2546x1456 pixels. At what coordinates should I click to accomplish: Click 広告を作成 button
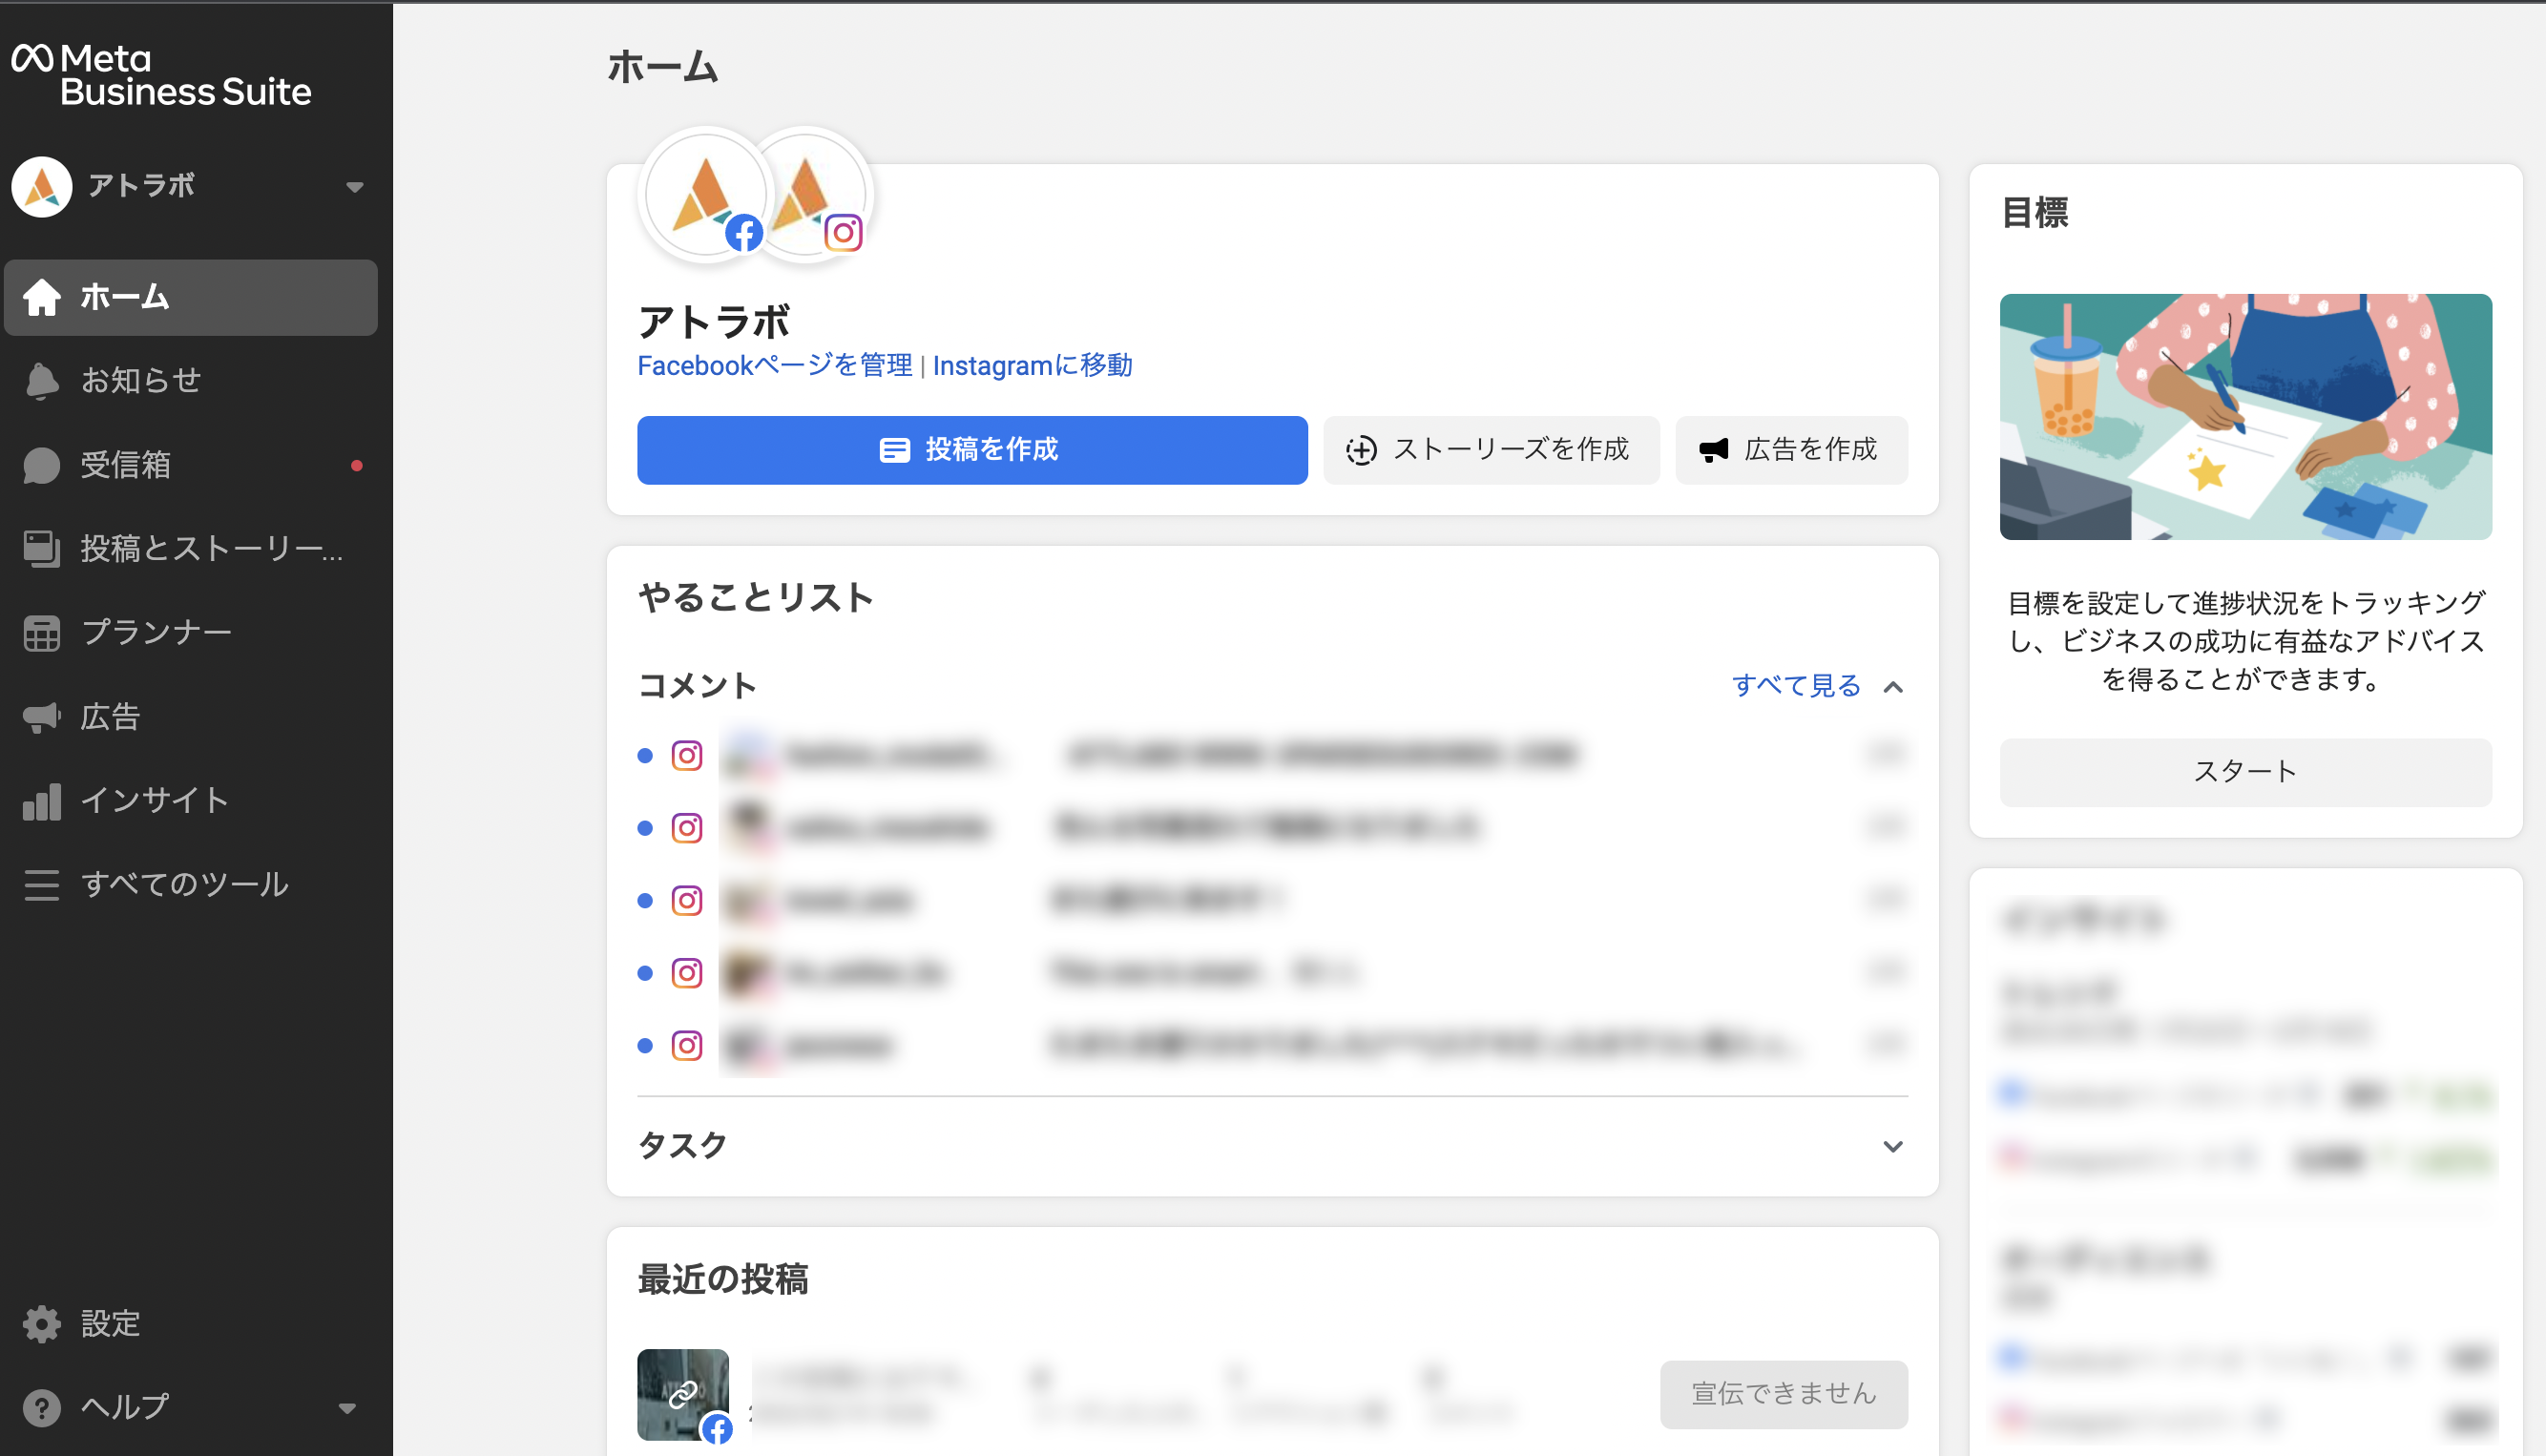point(1791,450)
